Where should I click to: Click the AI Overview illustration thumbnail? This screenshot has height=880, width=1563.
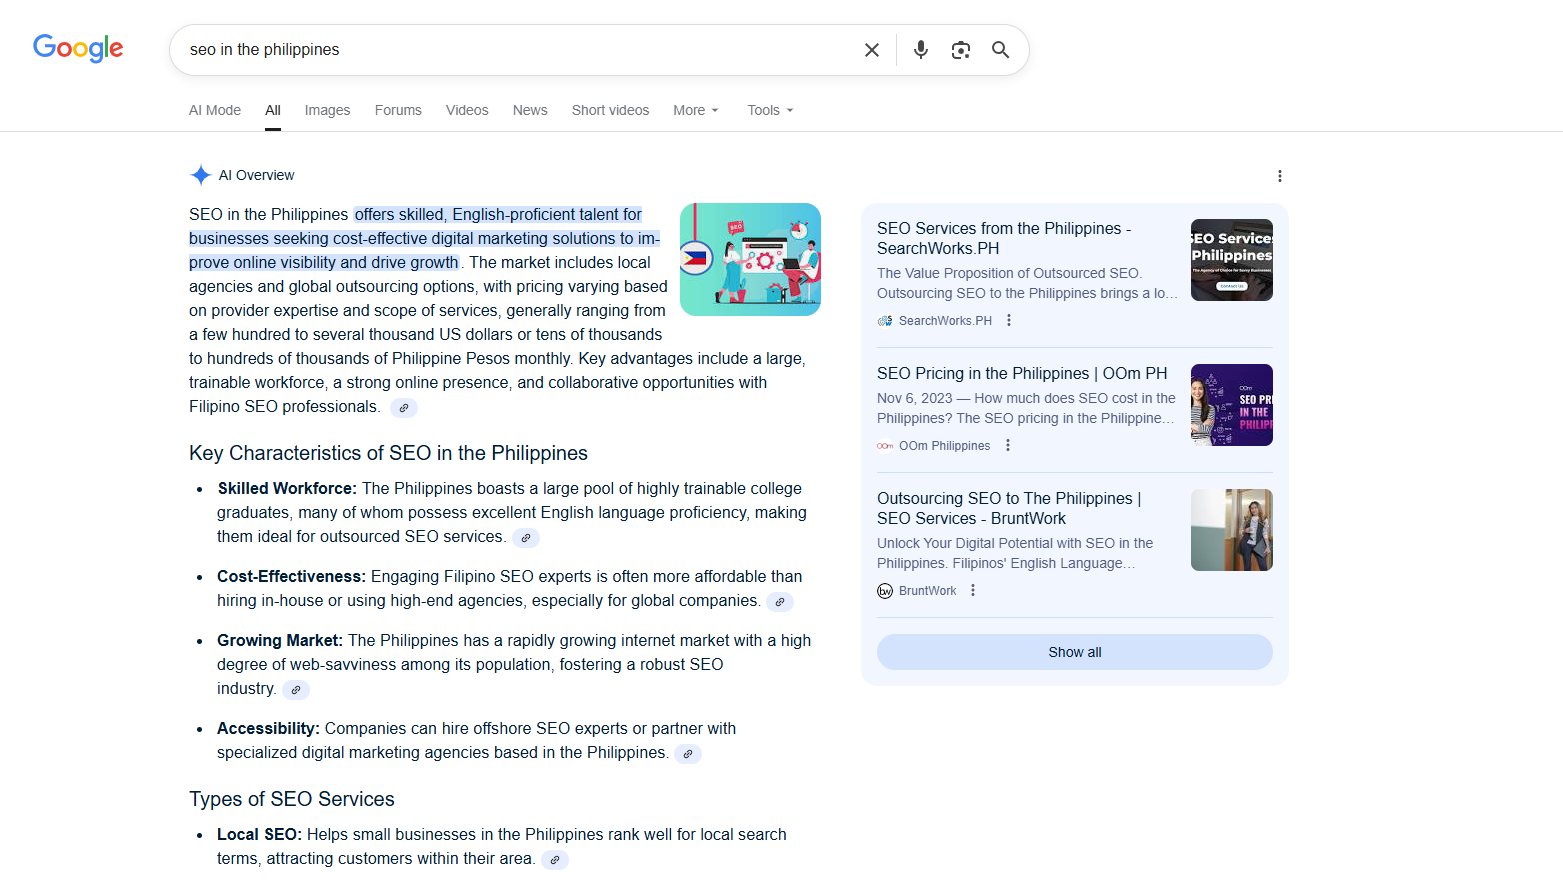[x=750, y=259]
